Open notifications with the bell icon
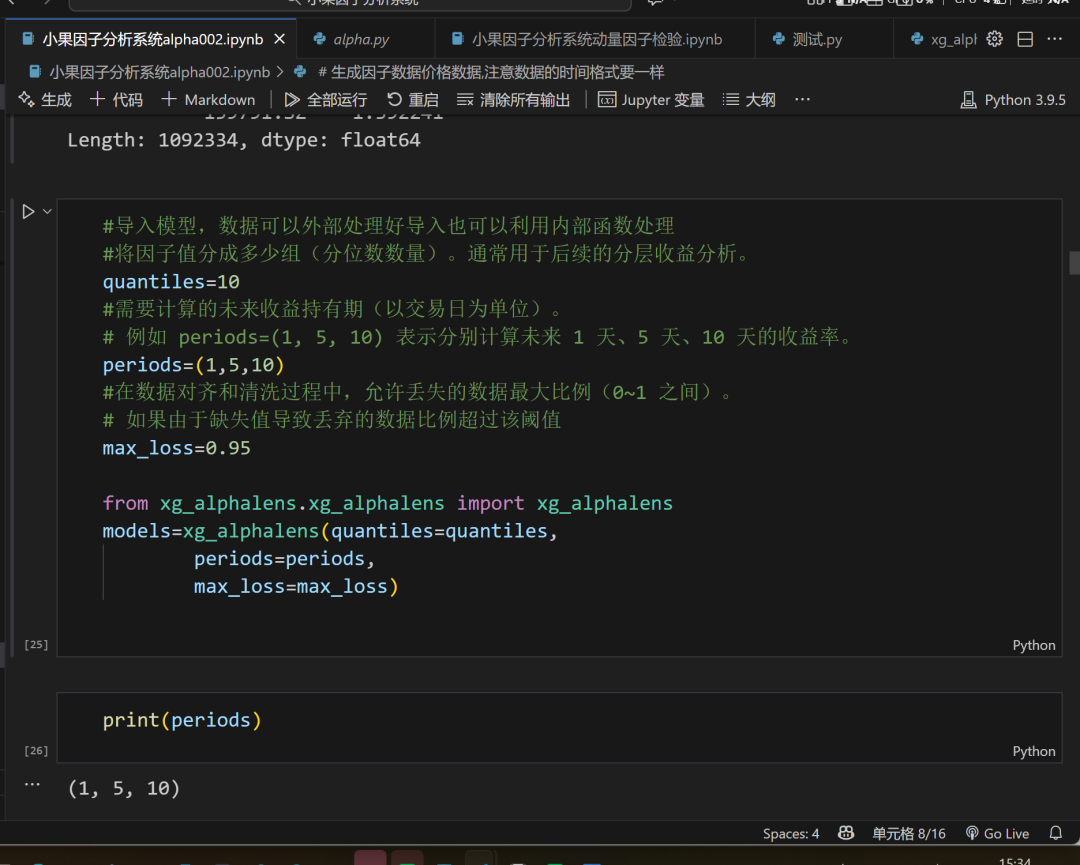 click(x=1055, y=833)
